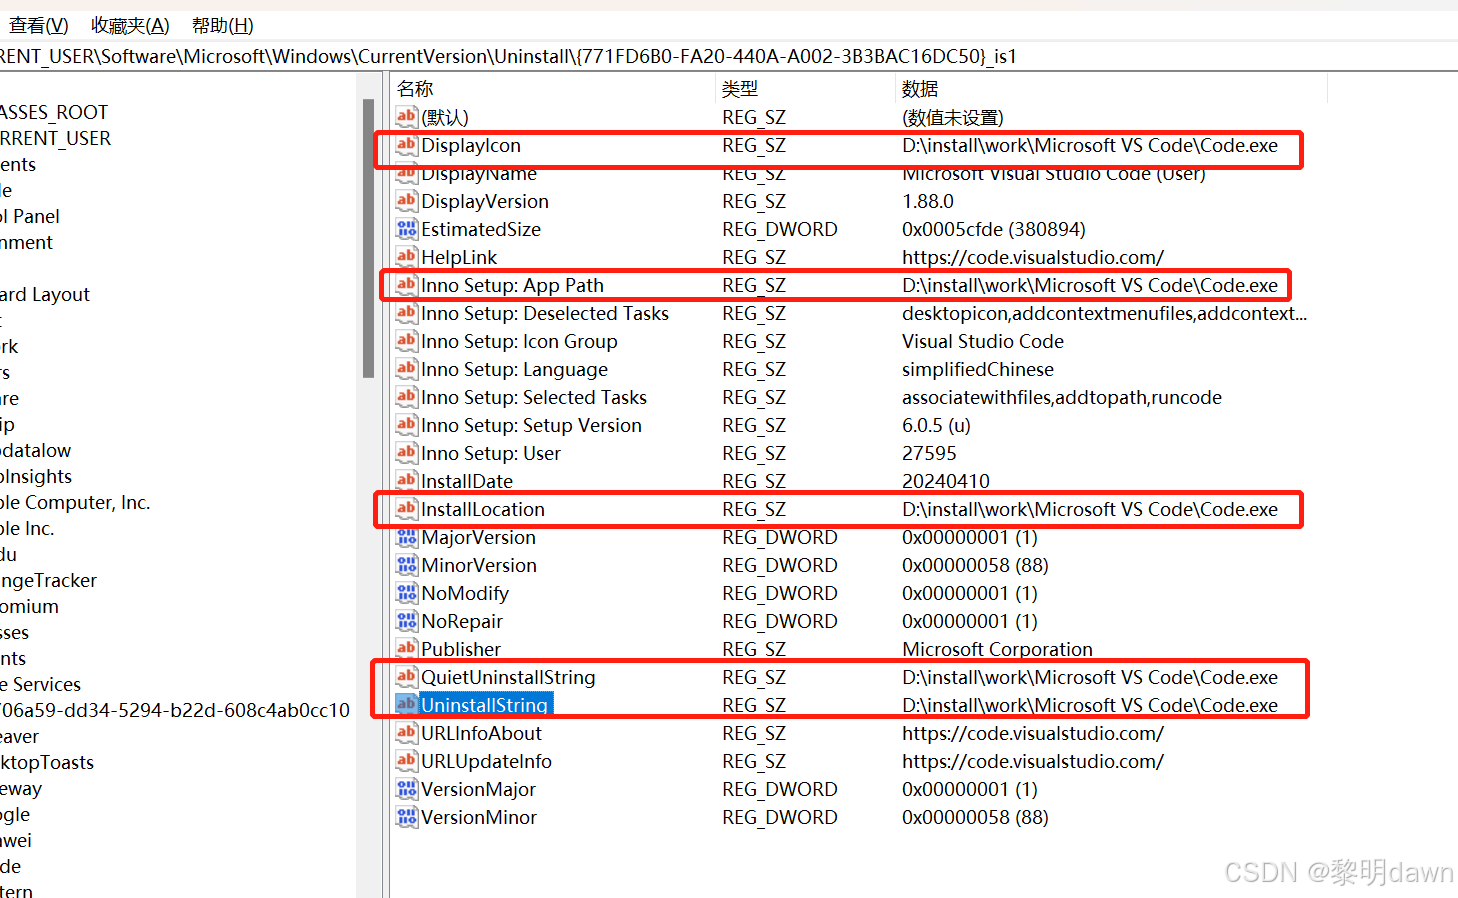Select the 'ngeTracker' tree entry
Screen dimensions: 1458x898
pos(49,580)
